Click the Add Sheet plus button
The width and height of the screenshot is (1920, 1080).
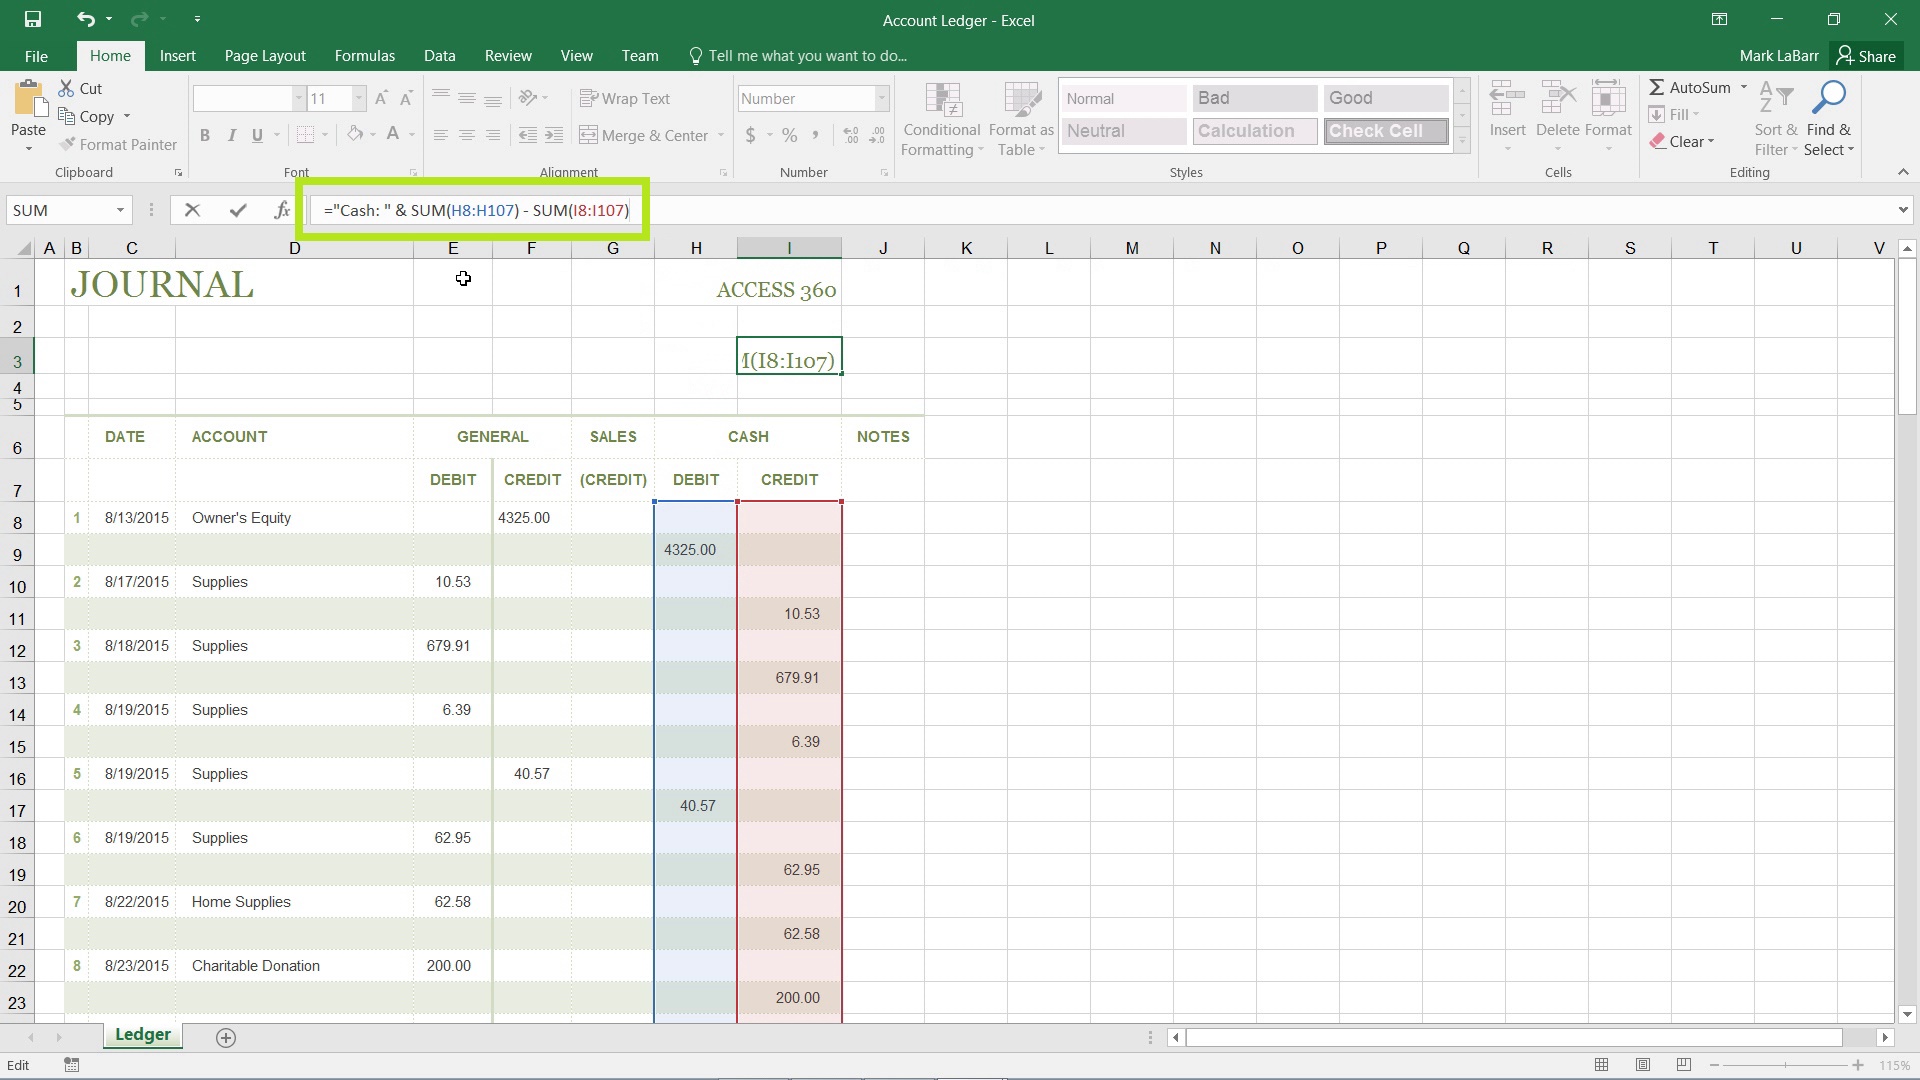coord(225,1035)
